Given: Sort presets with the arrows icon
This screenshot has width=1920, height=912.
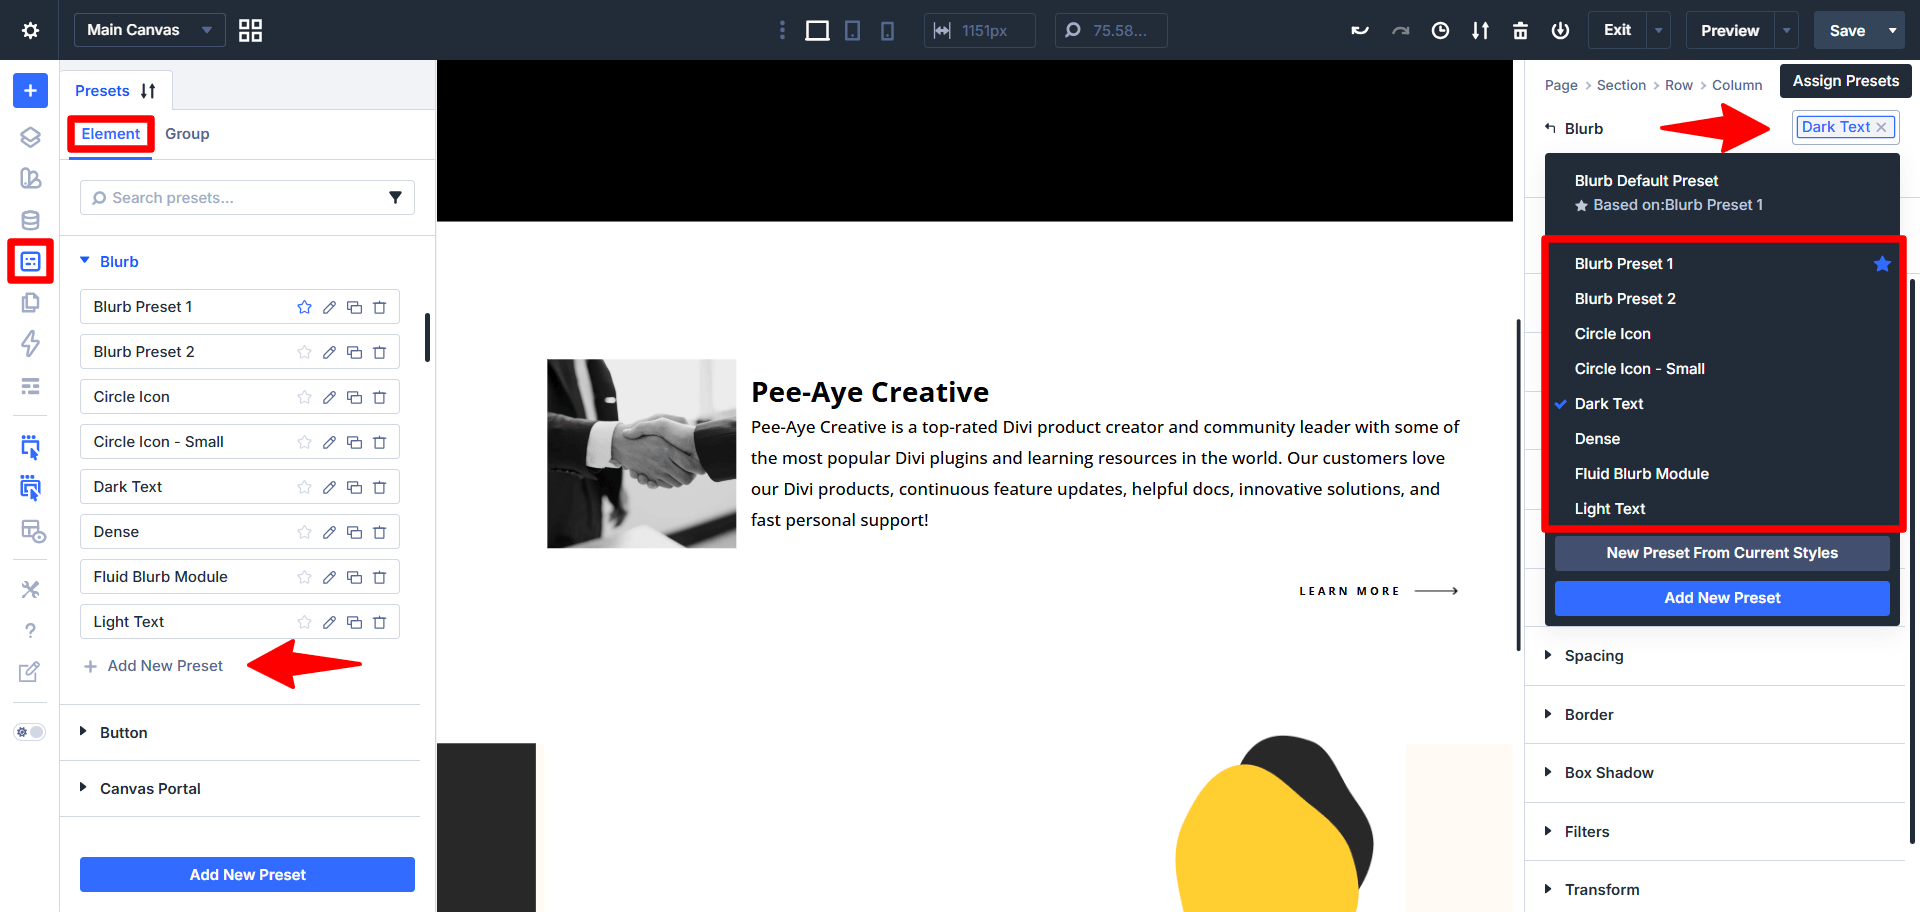Looking at the screenshot, I should point(148,91).
